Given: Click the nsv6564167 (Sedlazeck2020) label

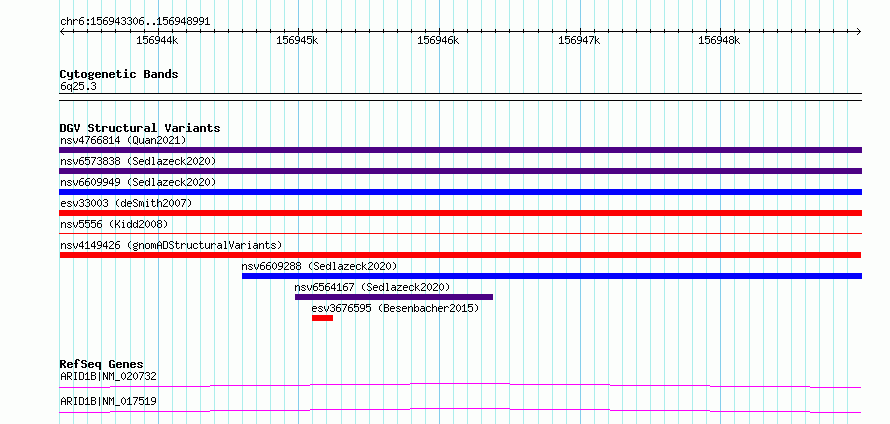Looking at the screenshot, I should point(372,287).
